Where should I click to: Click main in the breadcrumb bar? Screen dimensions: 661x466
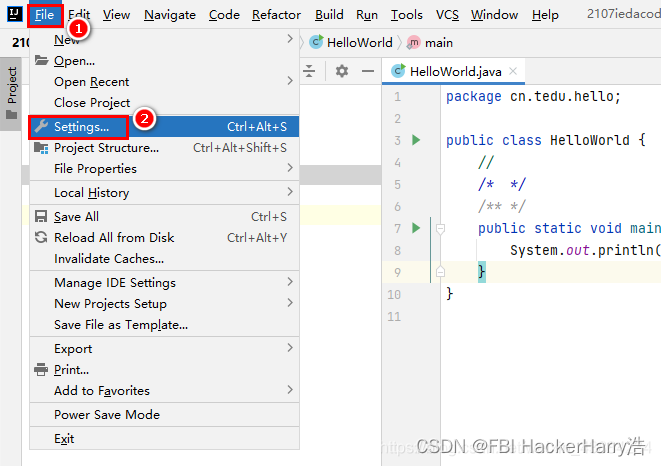pos(439,43)
